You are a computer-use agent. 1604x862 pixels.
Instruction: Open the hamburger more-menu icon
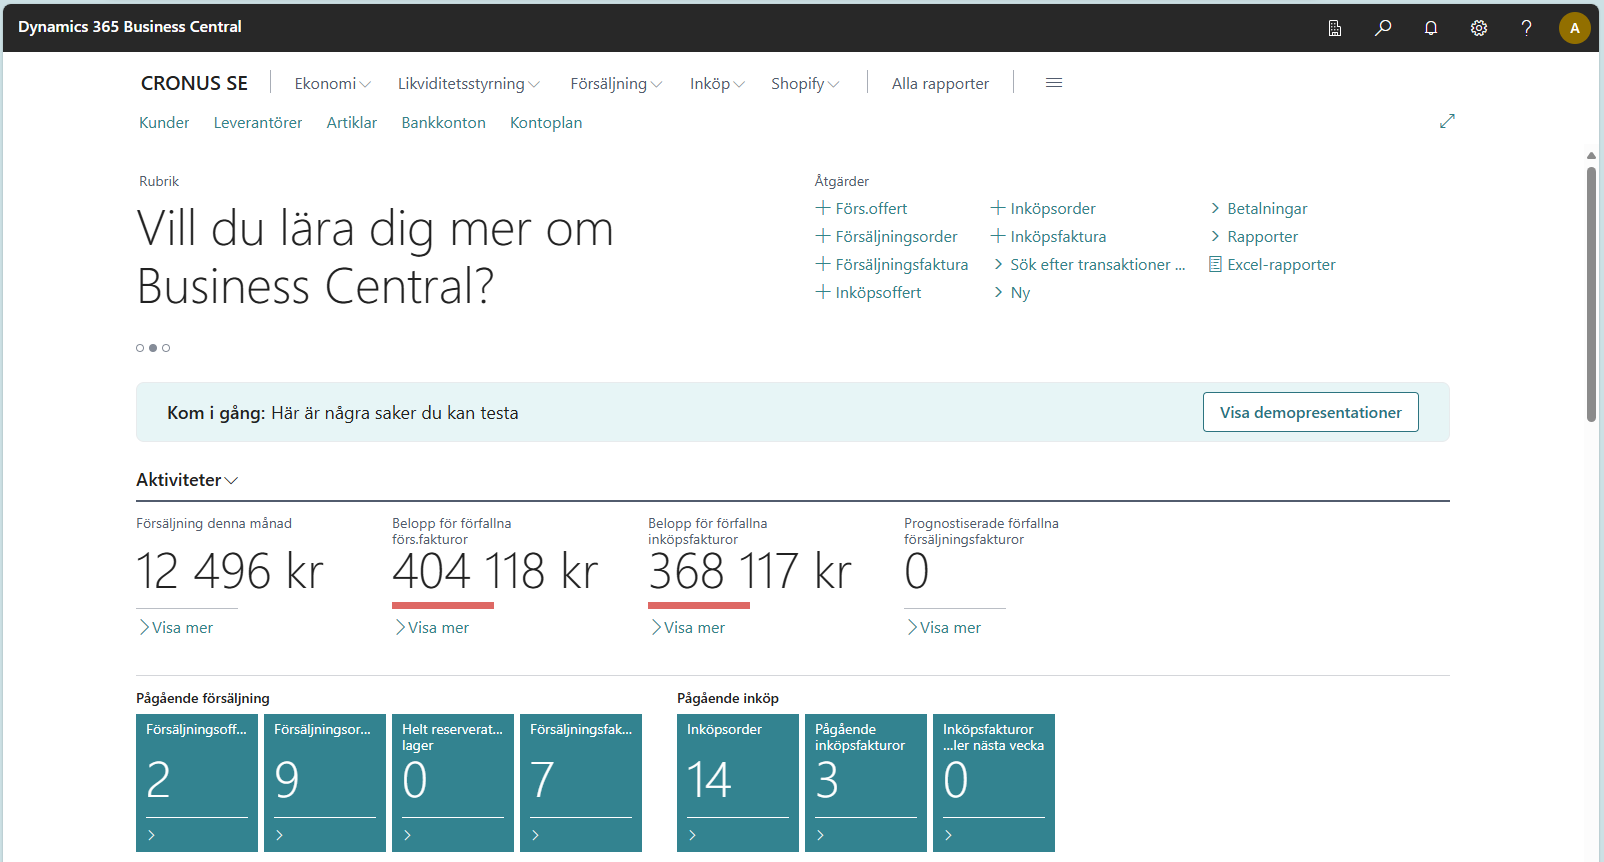1054,83
